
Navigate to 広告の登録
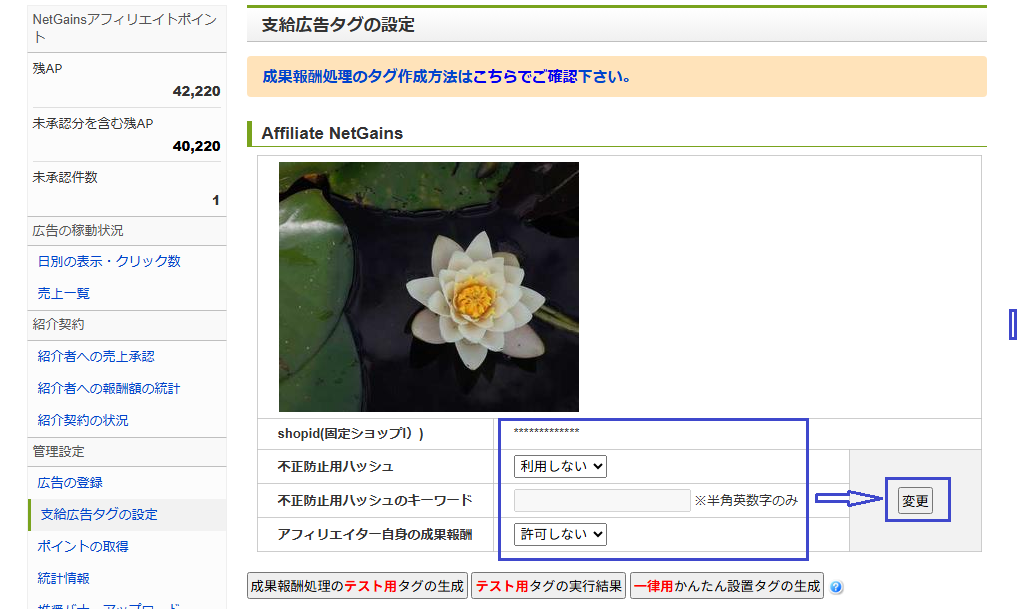(x=70, y=482)
